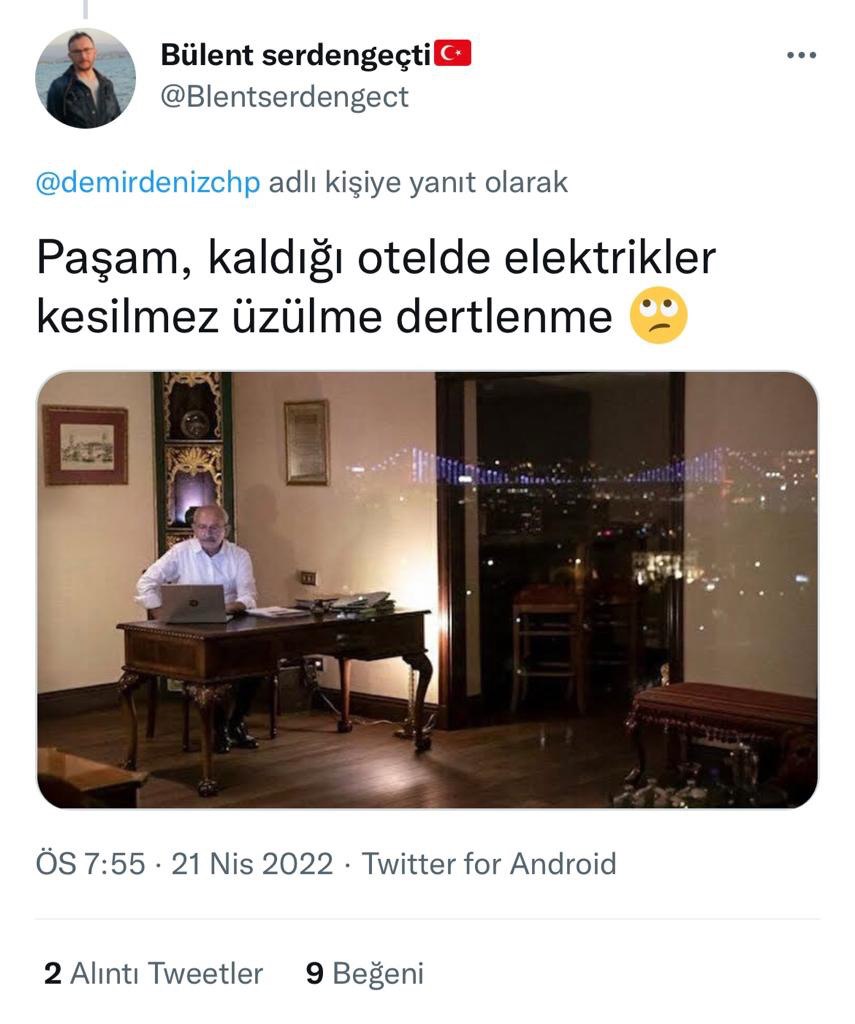
Task: Open the @demirdenizchp mention link
Action: (148, 182)
